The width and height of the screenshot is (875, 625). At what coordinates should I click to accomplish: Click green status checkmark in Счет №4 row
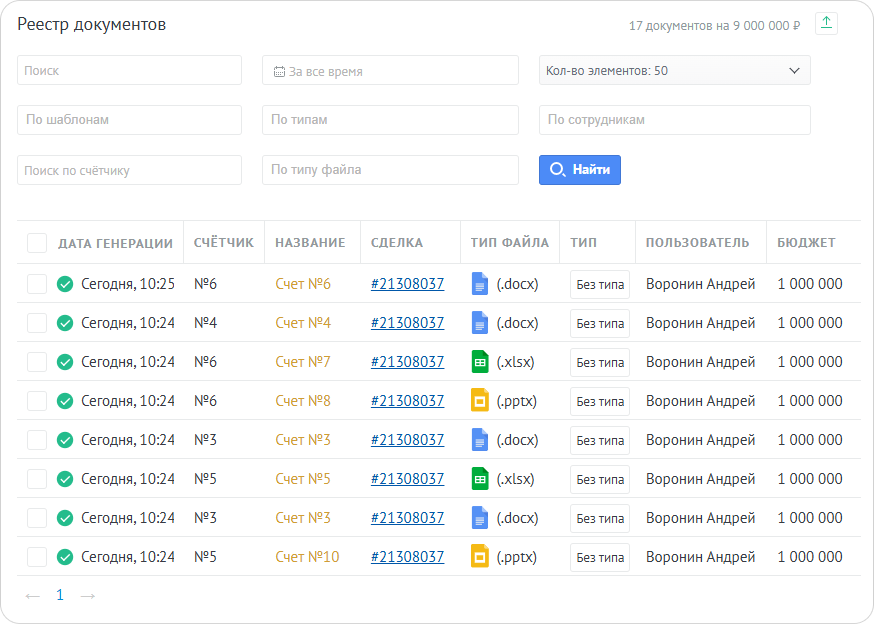[x=65, y=323]
